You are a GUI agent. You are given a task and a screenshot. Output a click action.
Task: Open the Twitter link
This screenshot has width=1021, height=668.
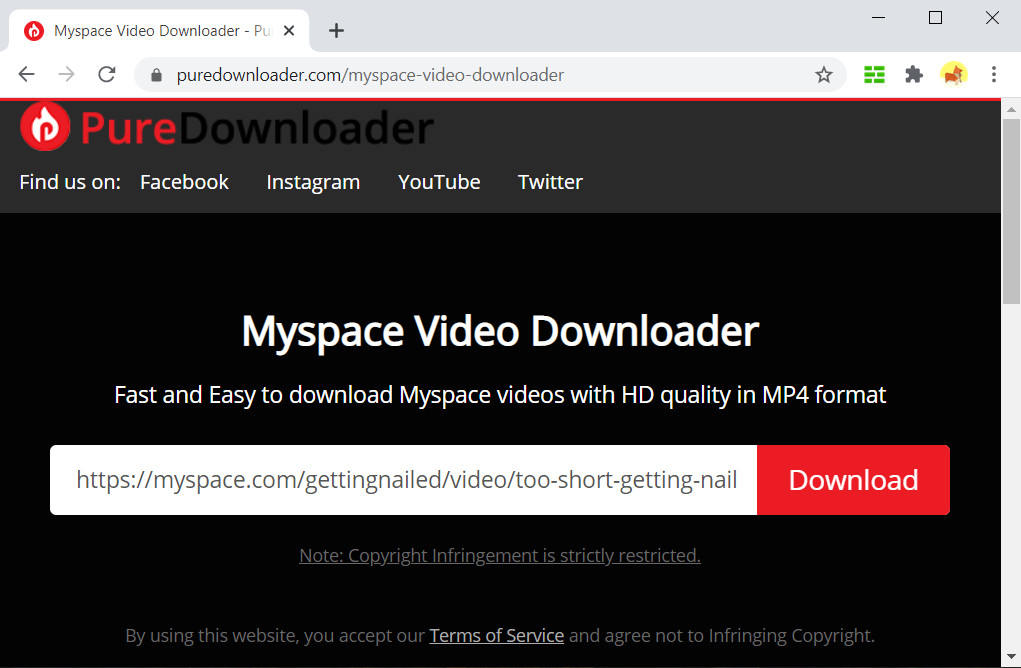coord(550,182)
